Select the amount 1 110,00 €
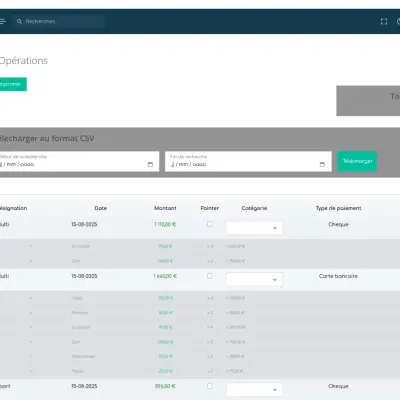Viewport: 400px width, 400px height. 165,224
